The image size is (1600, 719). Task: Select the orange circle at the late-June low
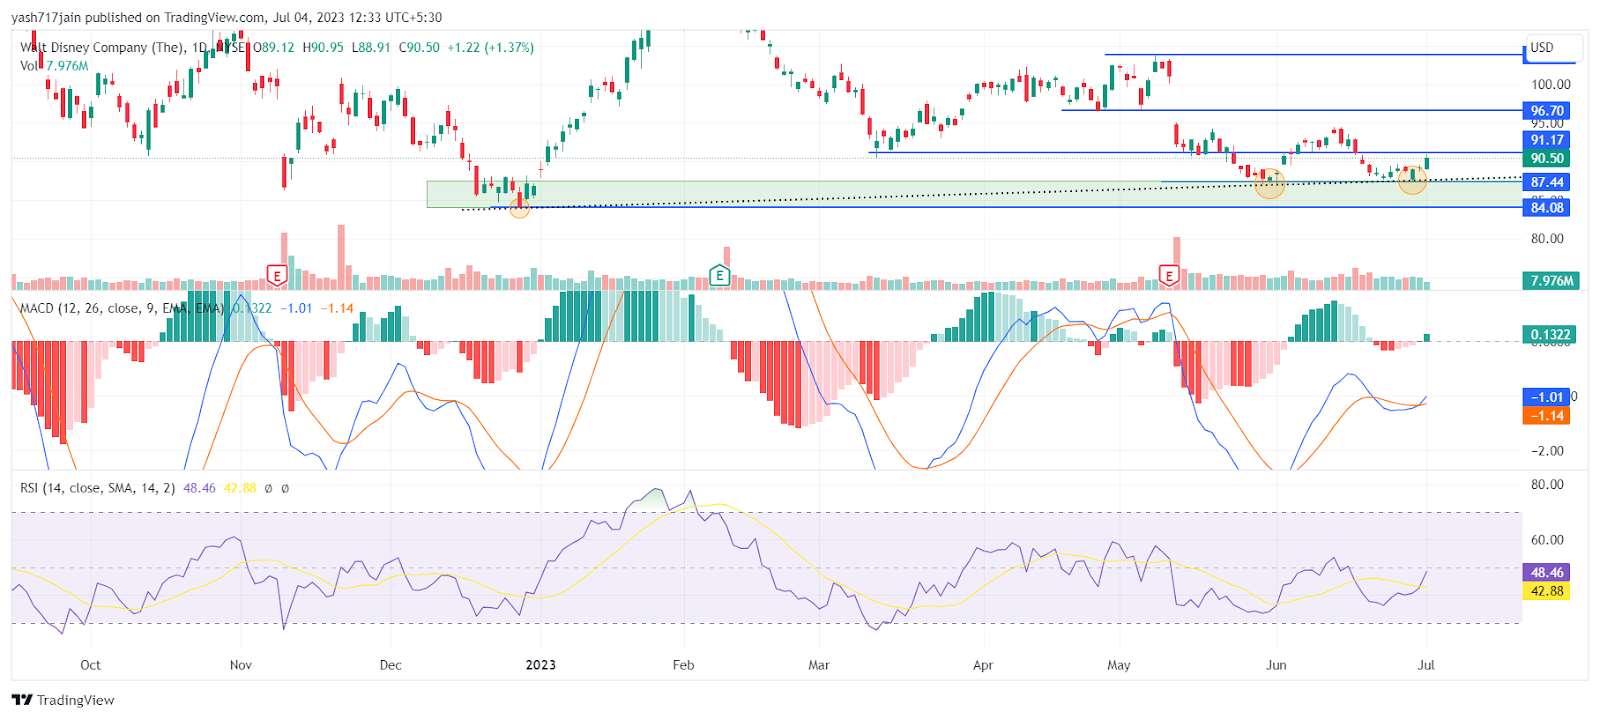tap(1412, 179)
